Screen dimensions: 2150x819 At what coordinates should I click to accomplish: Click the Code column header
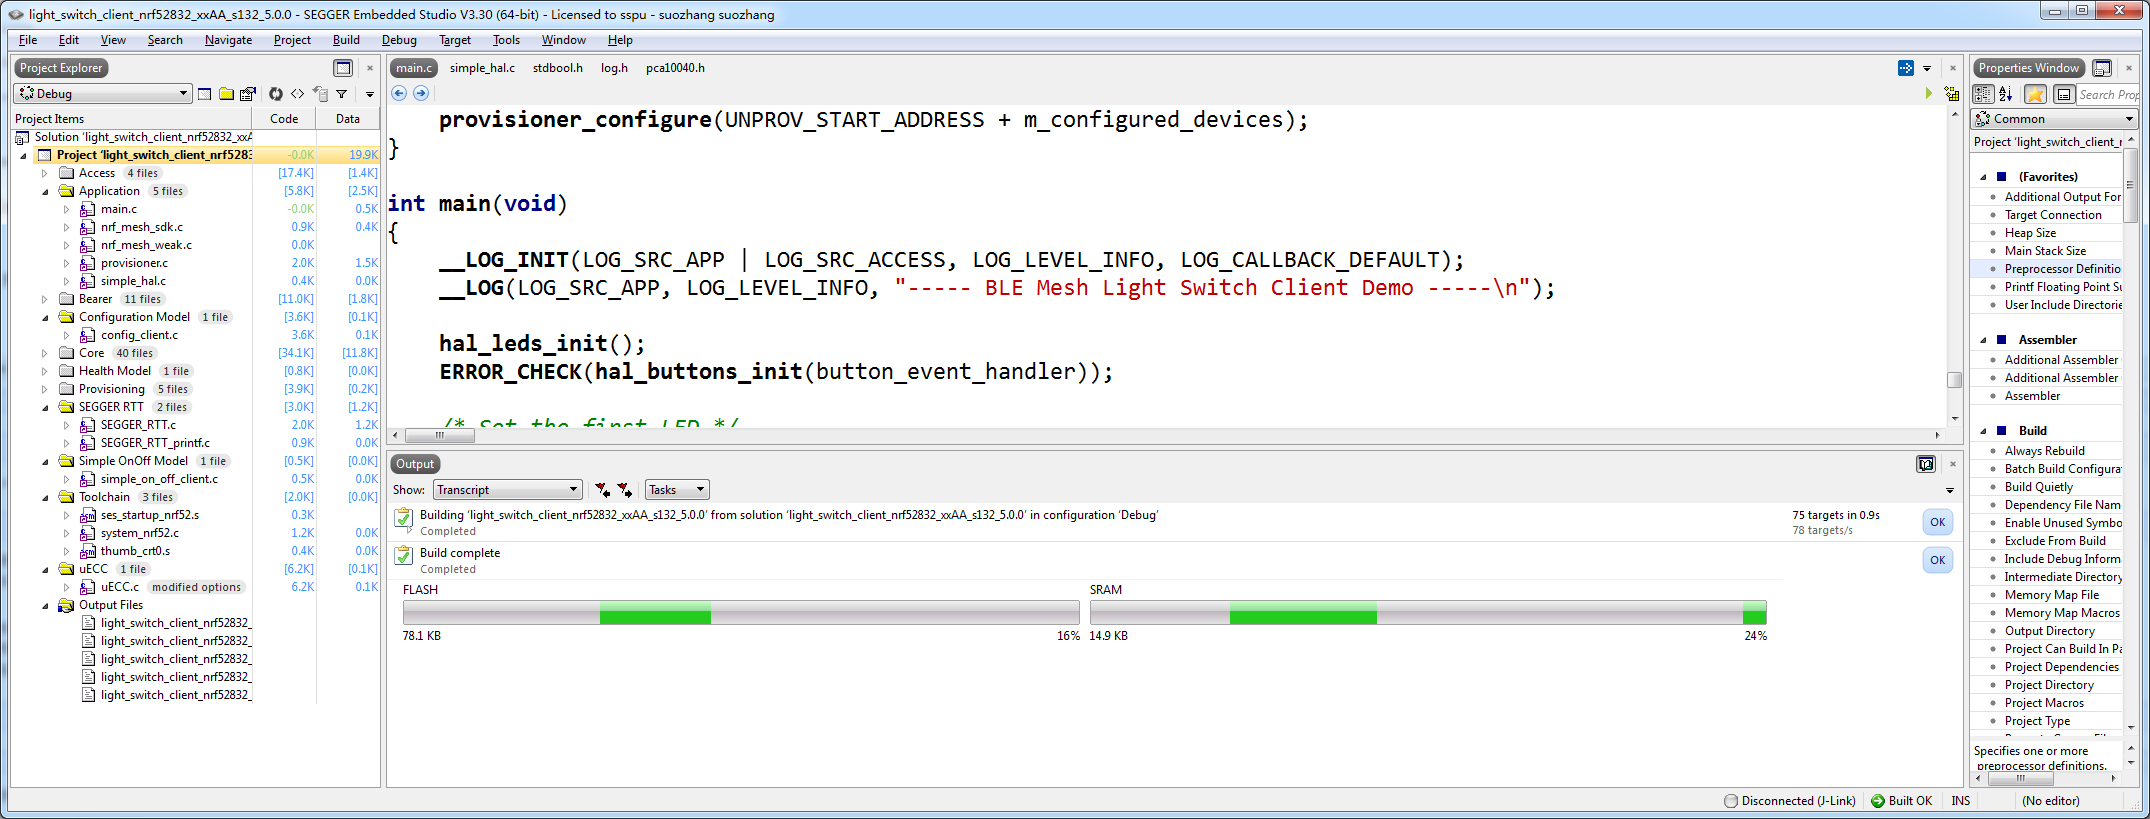pyautogui.click(x=284, y=118)
